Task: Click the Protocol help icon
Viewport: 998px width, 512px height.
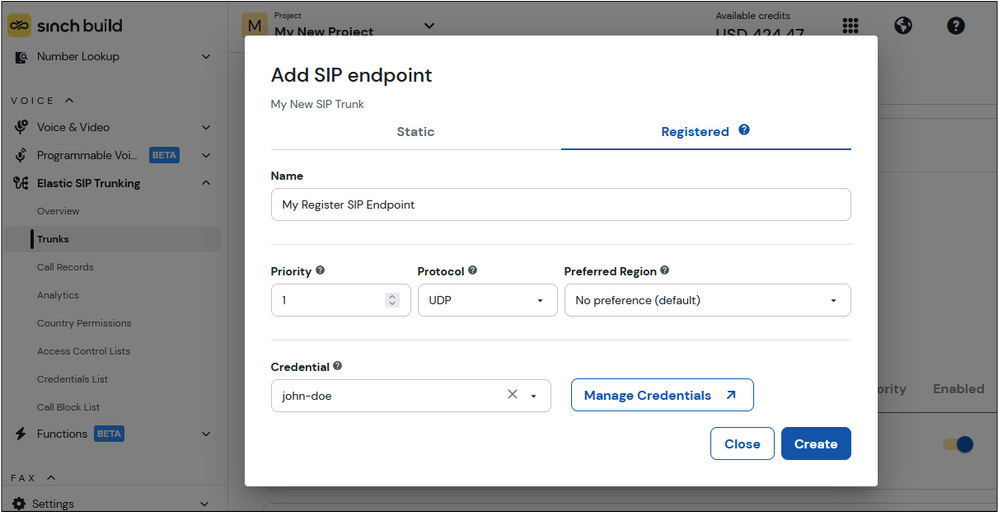Action: [x=472, y=270]
